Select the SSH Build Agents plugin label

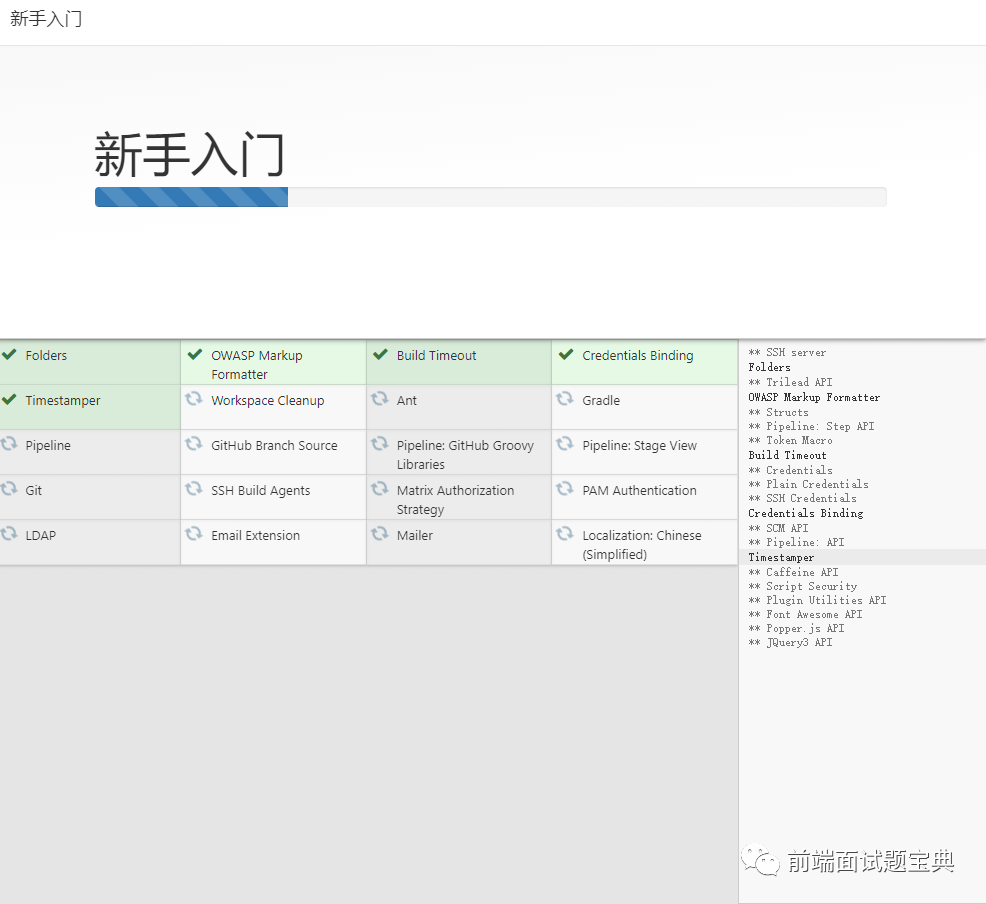click(260, 490)
